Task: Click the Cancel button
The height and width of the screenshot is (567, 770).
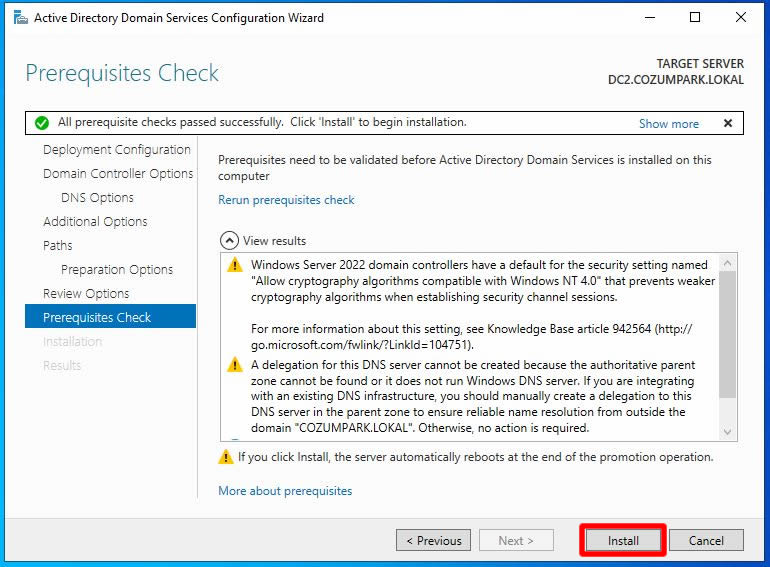Action: click(706, 541)
